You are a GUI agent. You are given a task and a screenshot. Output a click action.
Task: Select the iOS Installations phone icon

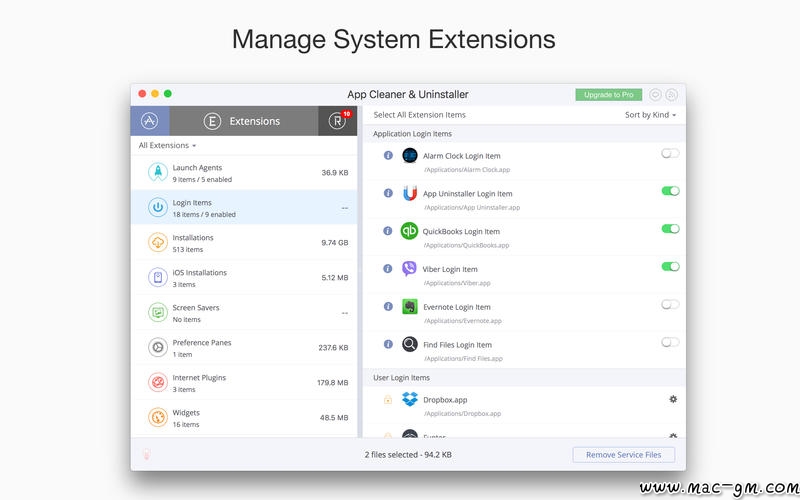tap(158, 278)
